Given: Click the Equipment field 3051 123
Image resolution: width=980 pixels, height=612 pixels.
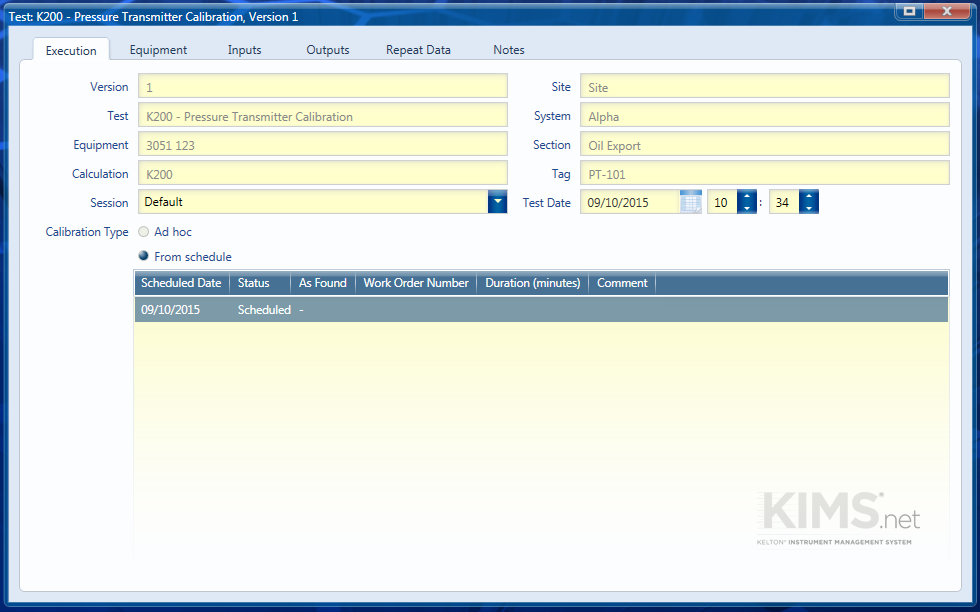Looking at the screenshot, I should 322,144.
